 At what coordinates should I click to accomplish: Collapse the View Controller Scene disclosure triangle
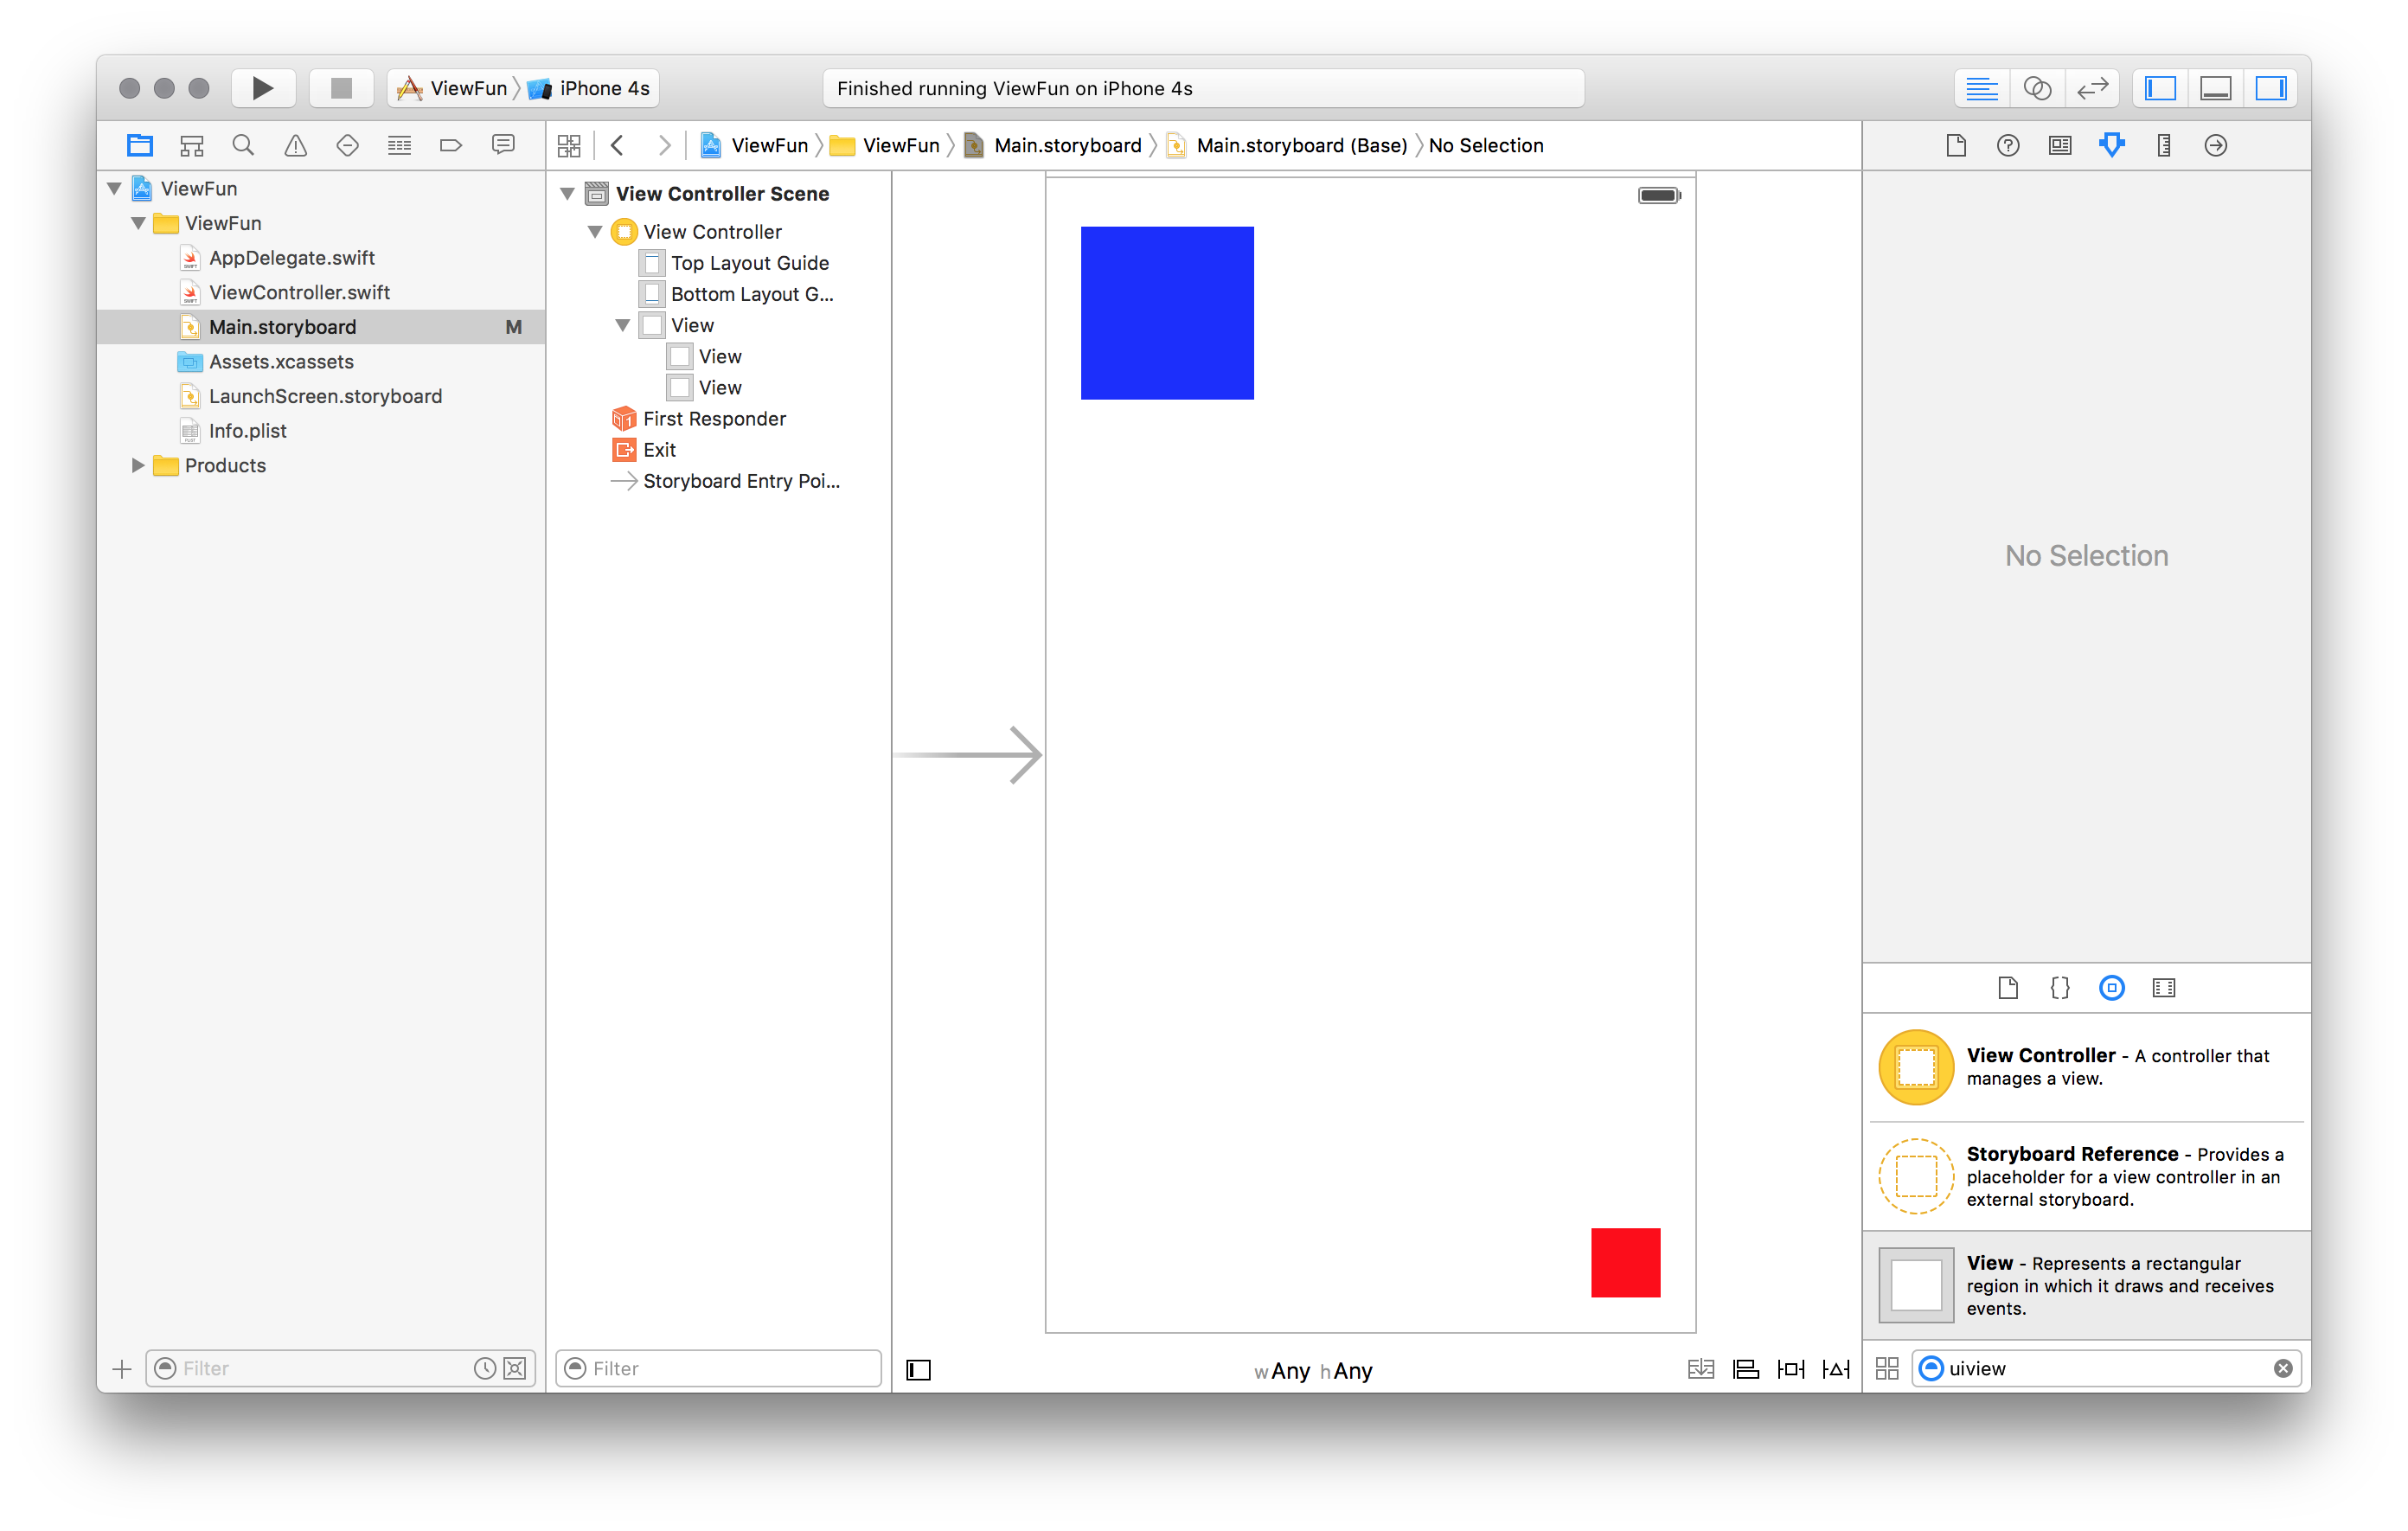[x=567, y=194]
